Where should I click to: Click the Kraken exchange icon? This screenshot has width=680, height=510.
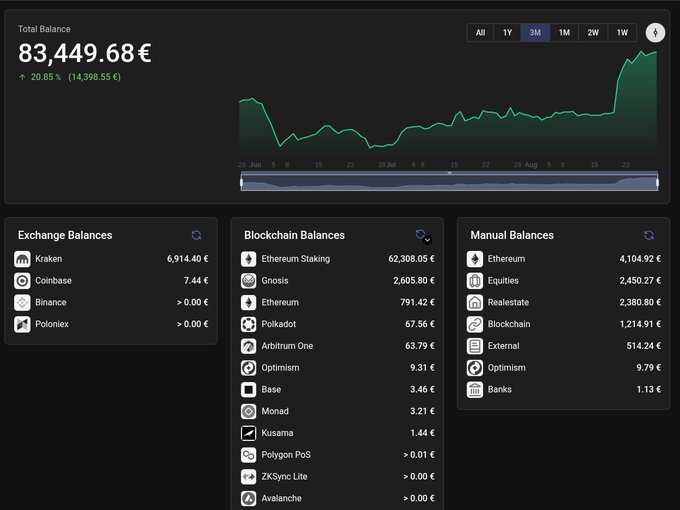(x=22, y=259)
